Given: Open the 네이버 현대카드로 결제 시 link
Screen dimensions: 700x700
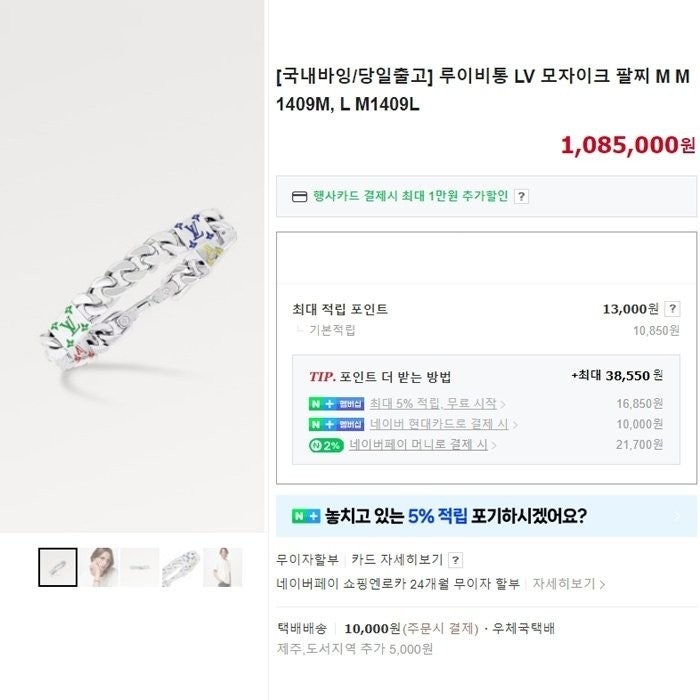Looking at the screenshot, I should [x=439, y=424].
